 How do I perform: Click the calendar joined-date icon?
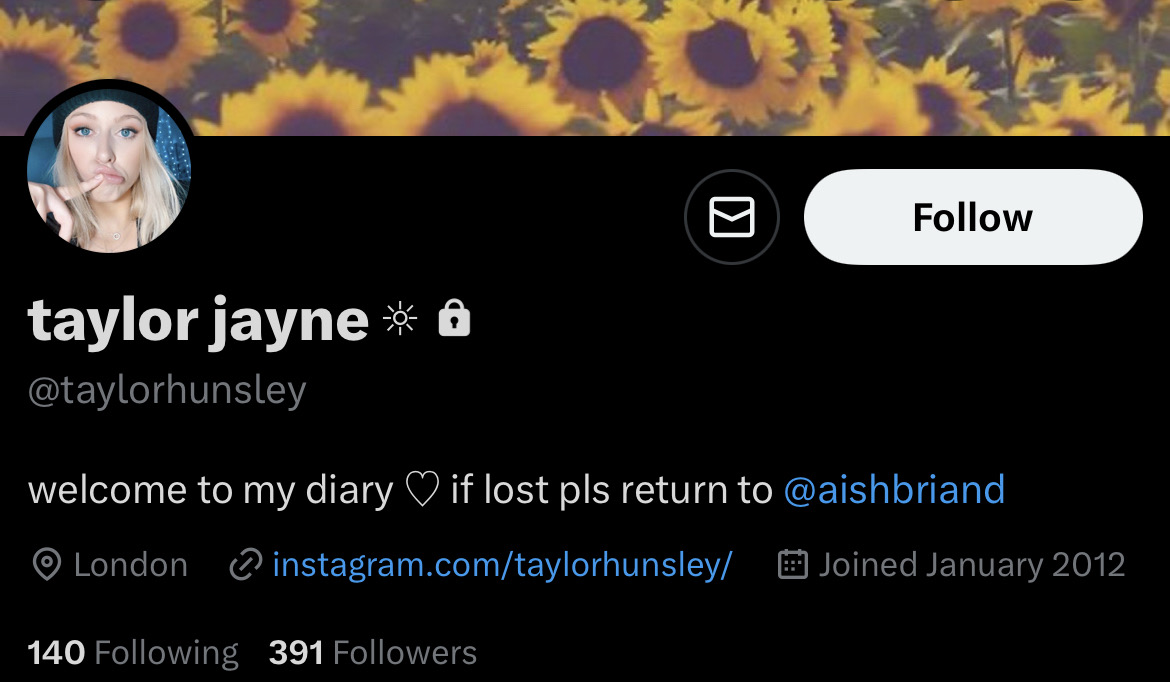click(792, 564)
